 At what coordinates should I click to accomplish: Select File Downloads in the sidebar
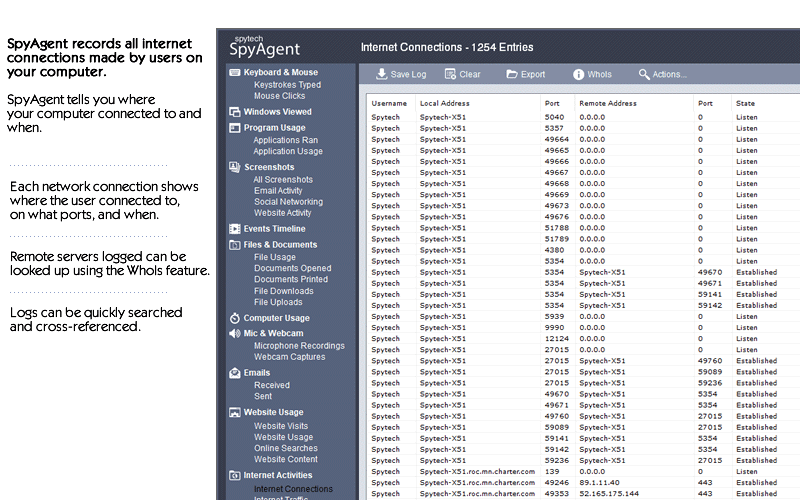(283, 291)
